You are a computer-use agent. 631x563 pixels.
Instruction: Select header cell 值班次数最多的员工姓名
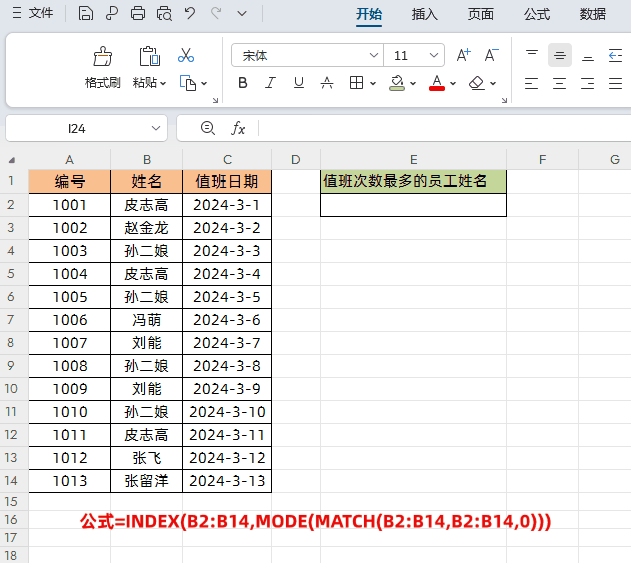coord(414,181)
